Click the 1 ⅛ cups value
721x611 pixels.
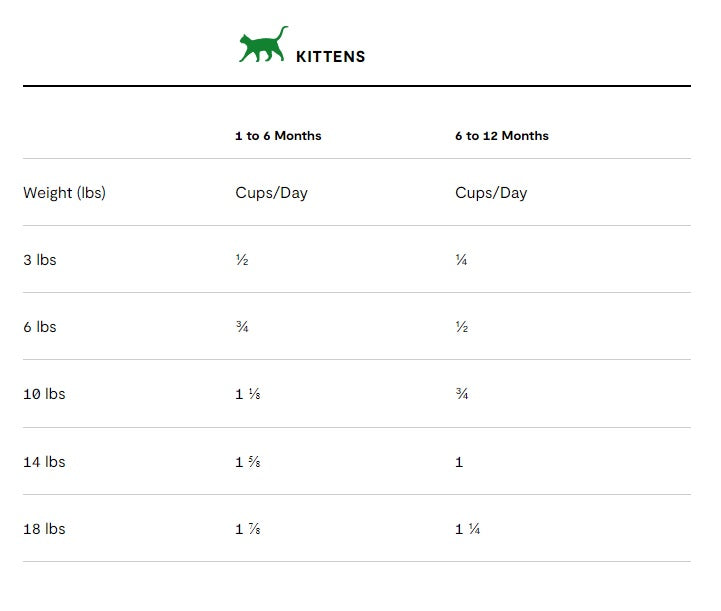(247, 394)
